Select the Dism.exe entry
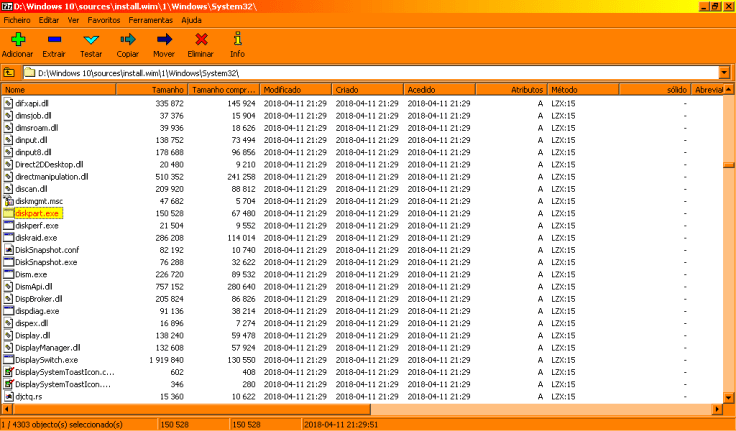736x431 pixels. 31,274
